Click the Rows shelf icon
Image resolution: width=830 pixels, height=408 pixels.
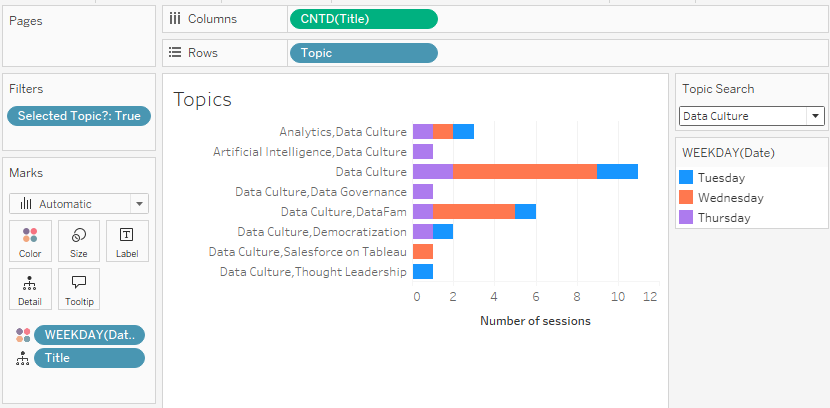click(175, 53)
